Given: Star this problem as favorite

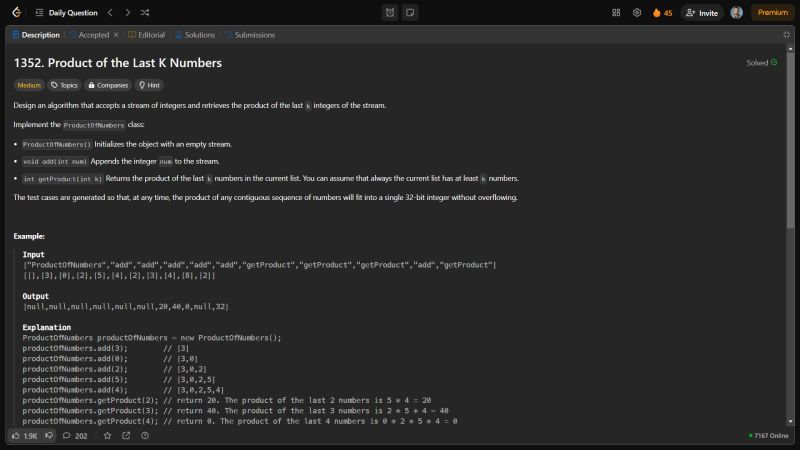Looking at the screenshot, I should [x=107, y=436].
